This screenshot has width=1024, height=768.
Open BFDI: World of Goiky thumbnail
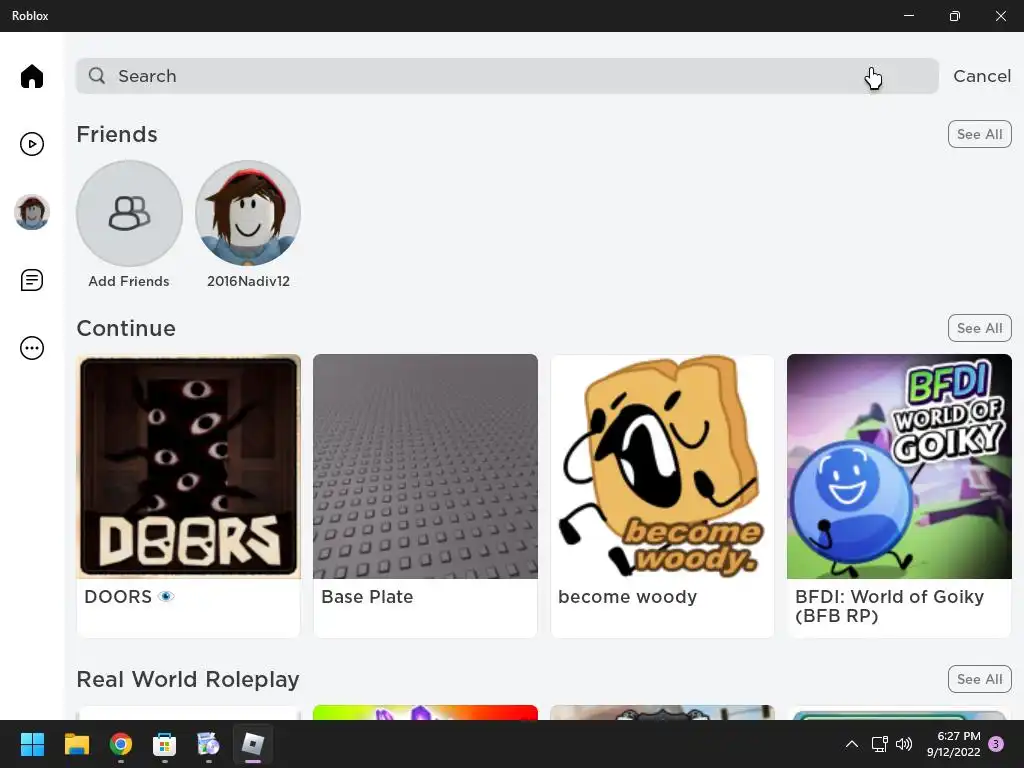[x=899, y=466]
